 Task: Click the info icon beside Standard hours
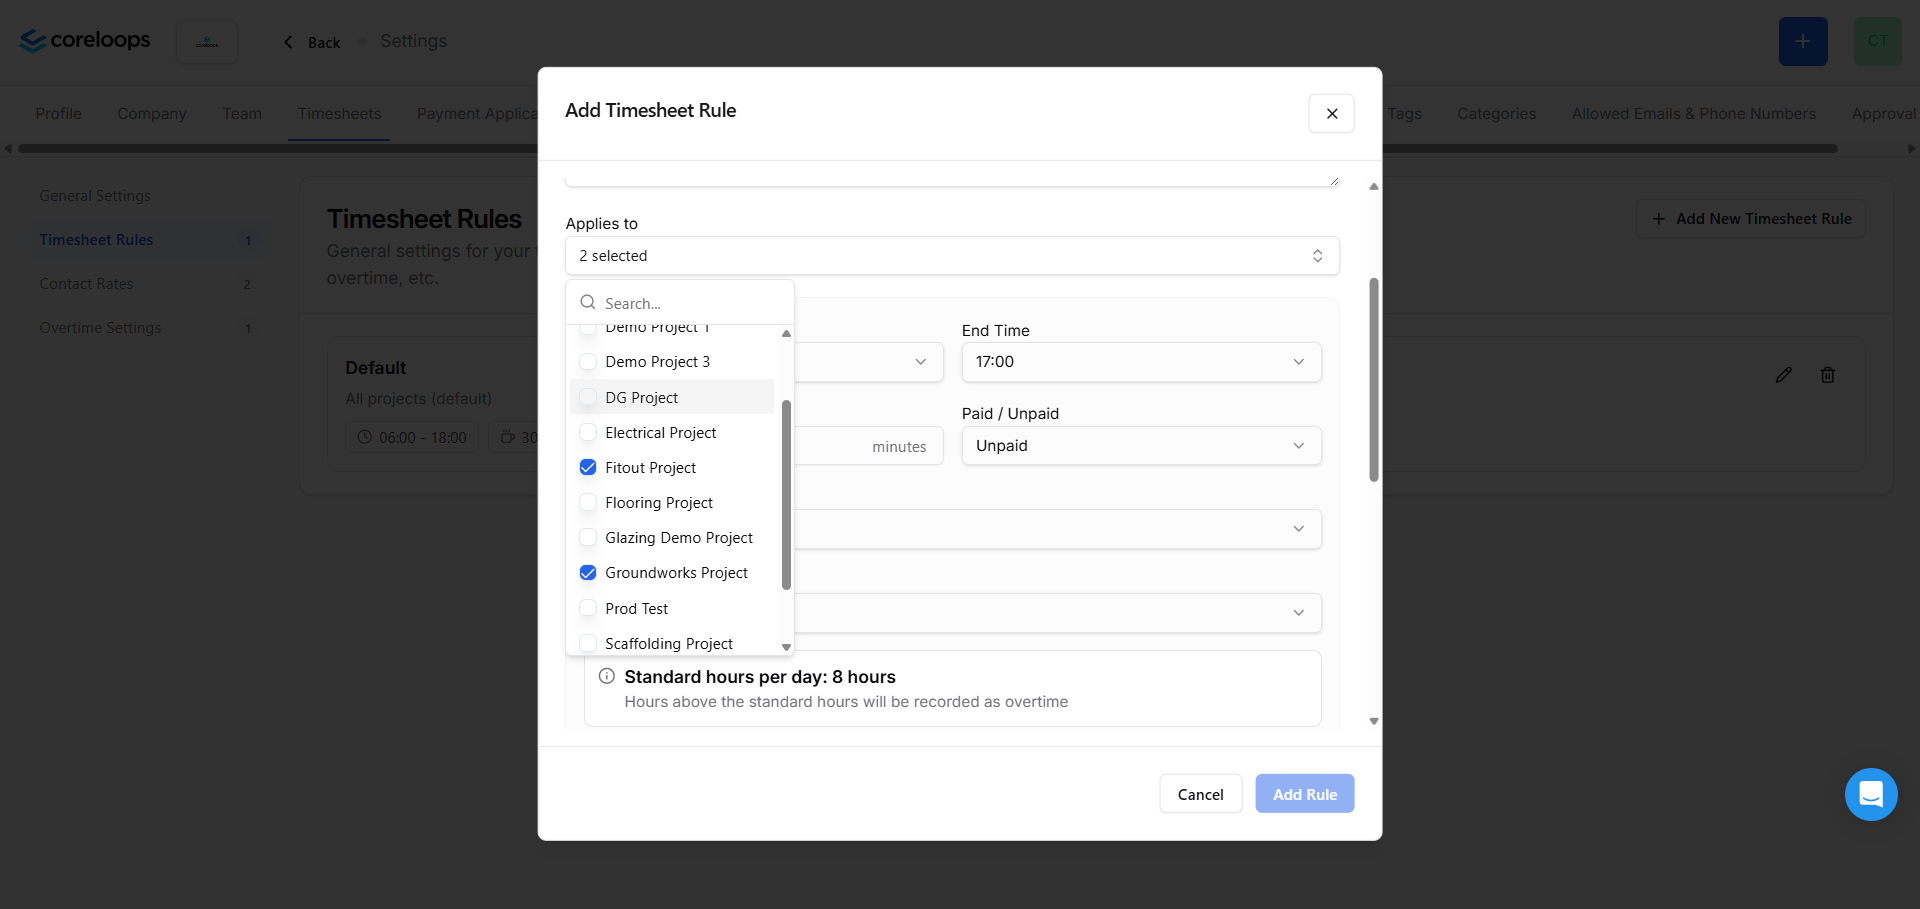pos(606,676)
